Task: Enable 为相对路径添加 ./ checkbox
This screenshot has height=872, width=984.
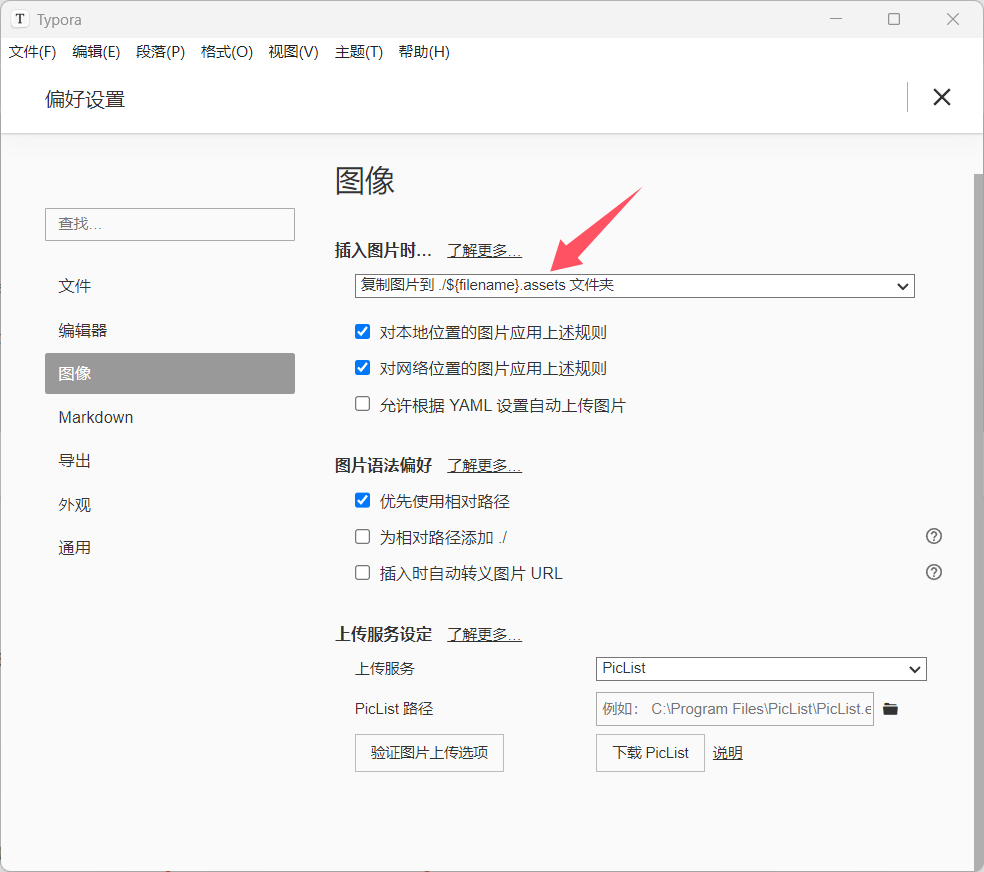Action: [362, 536]
